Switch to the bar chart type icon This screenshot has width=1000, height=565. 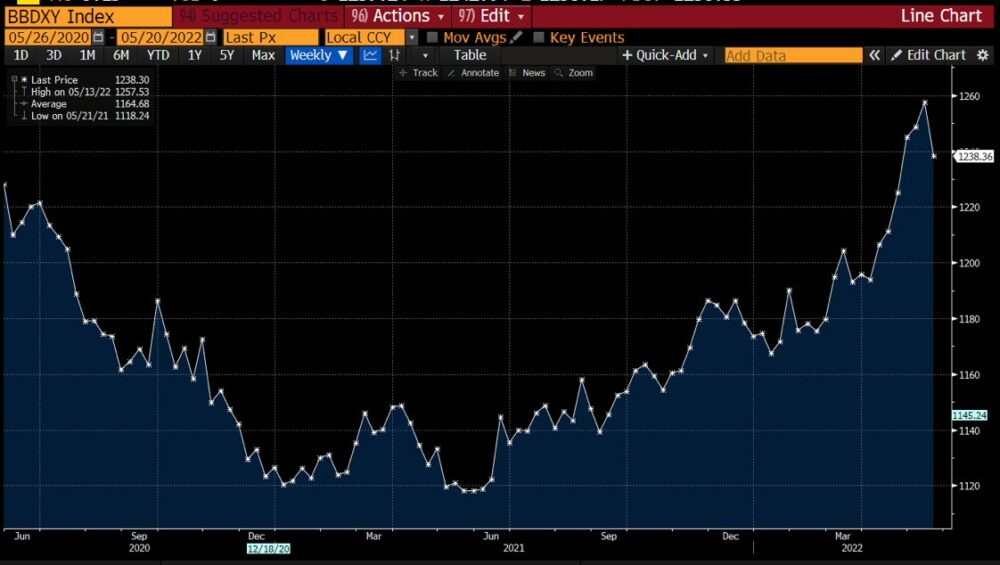[396, 55]
